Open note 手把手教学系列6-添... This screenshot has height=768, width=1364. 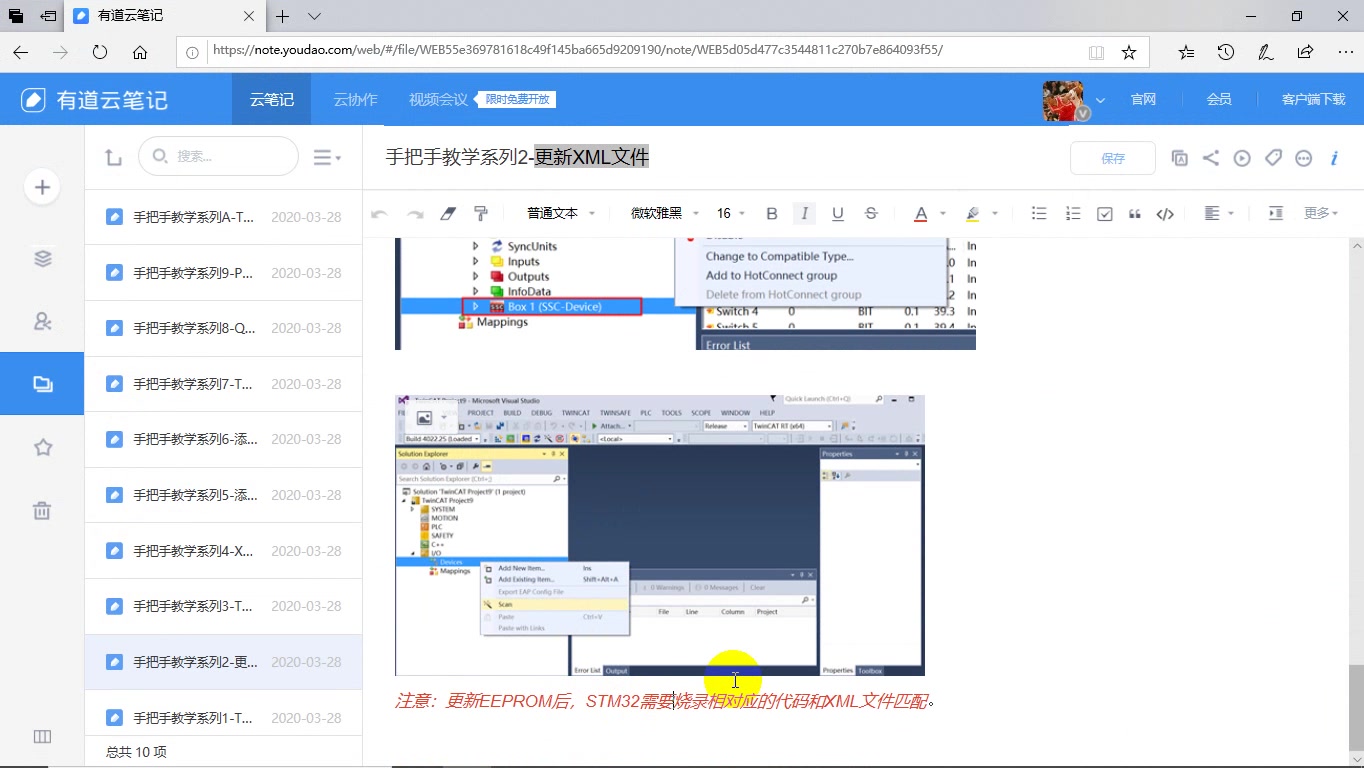[223, 439]
